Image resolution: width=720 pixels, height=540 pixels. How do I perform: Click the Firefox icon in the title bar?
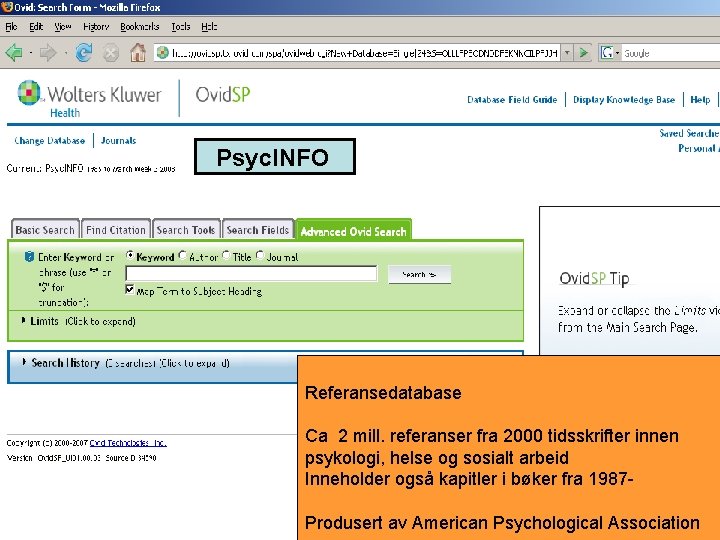[6, 7]
